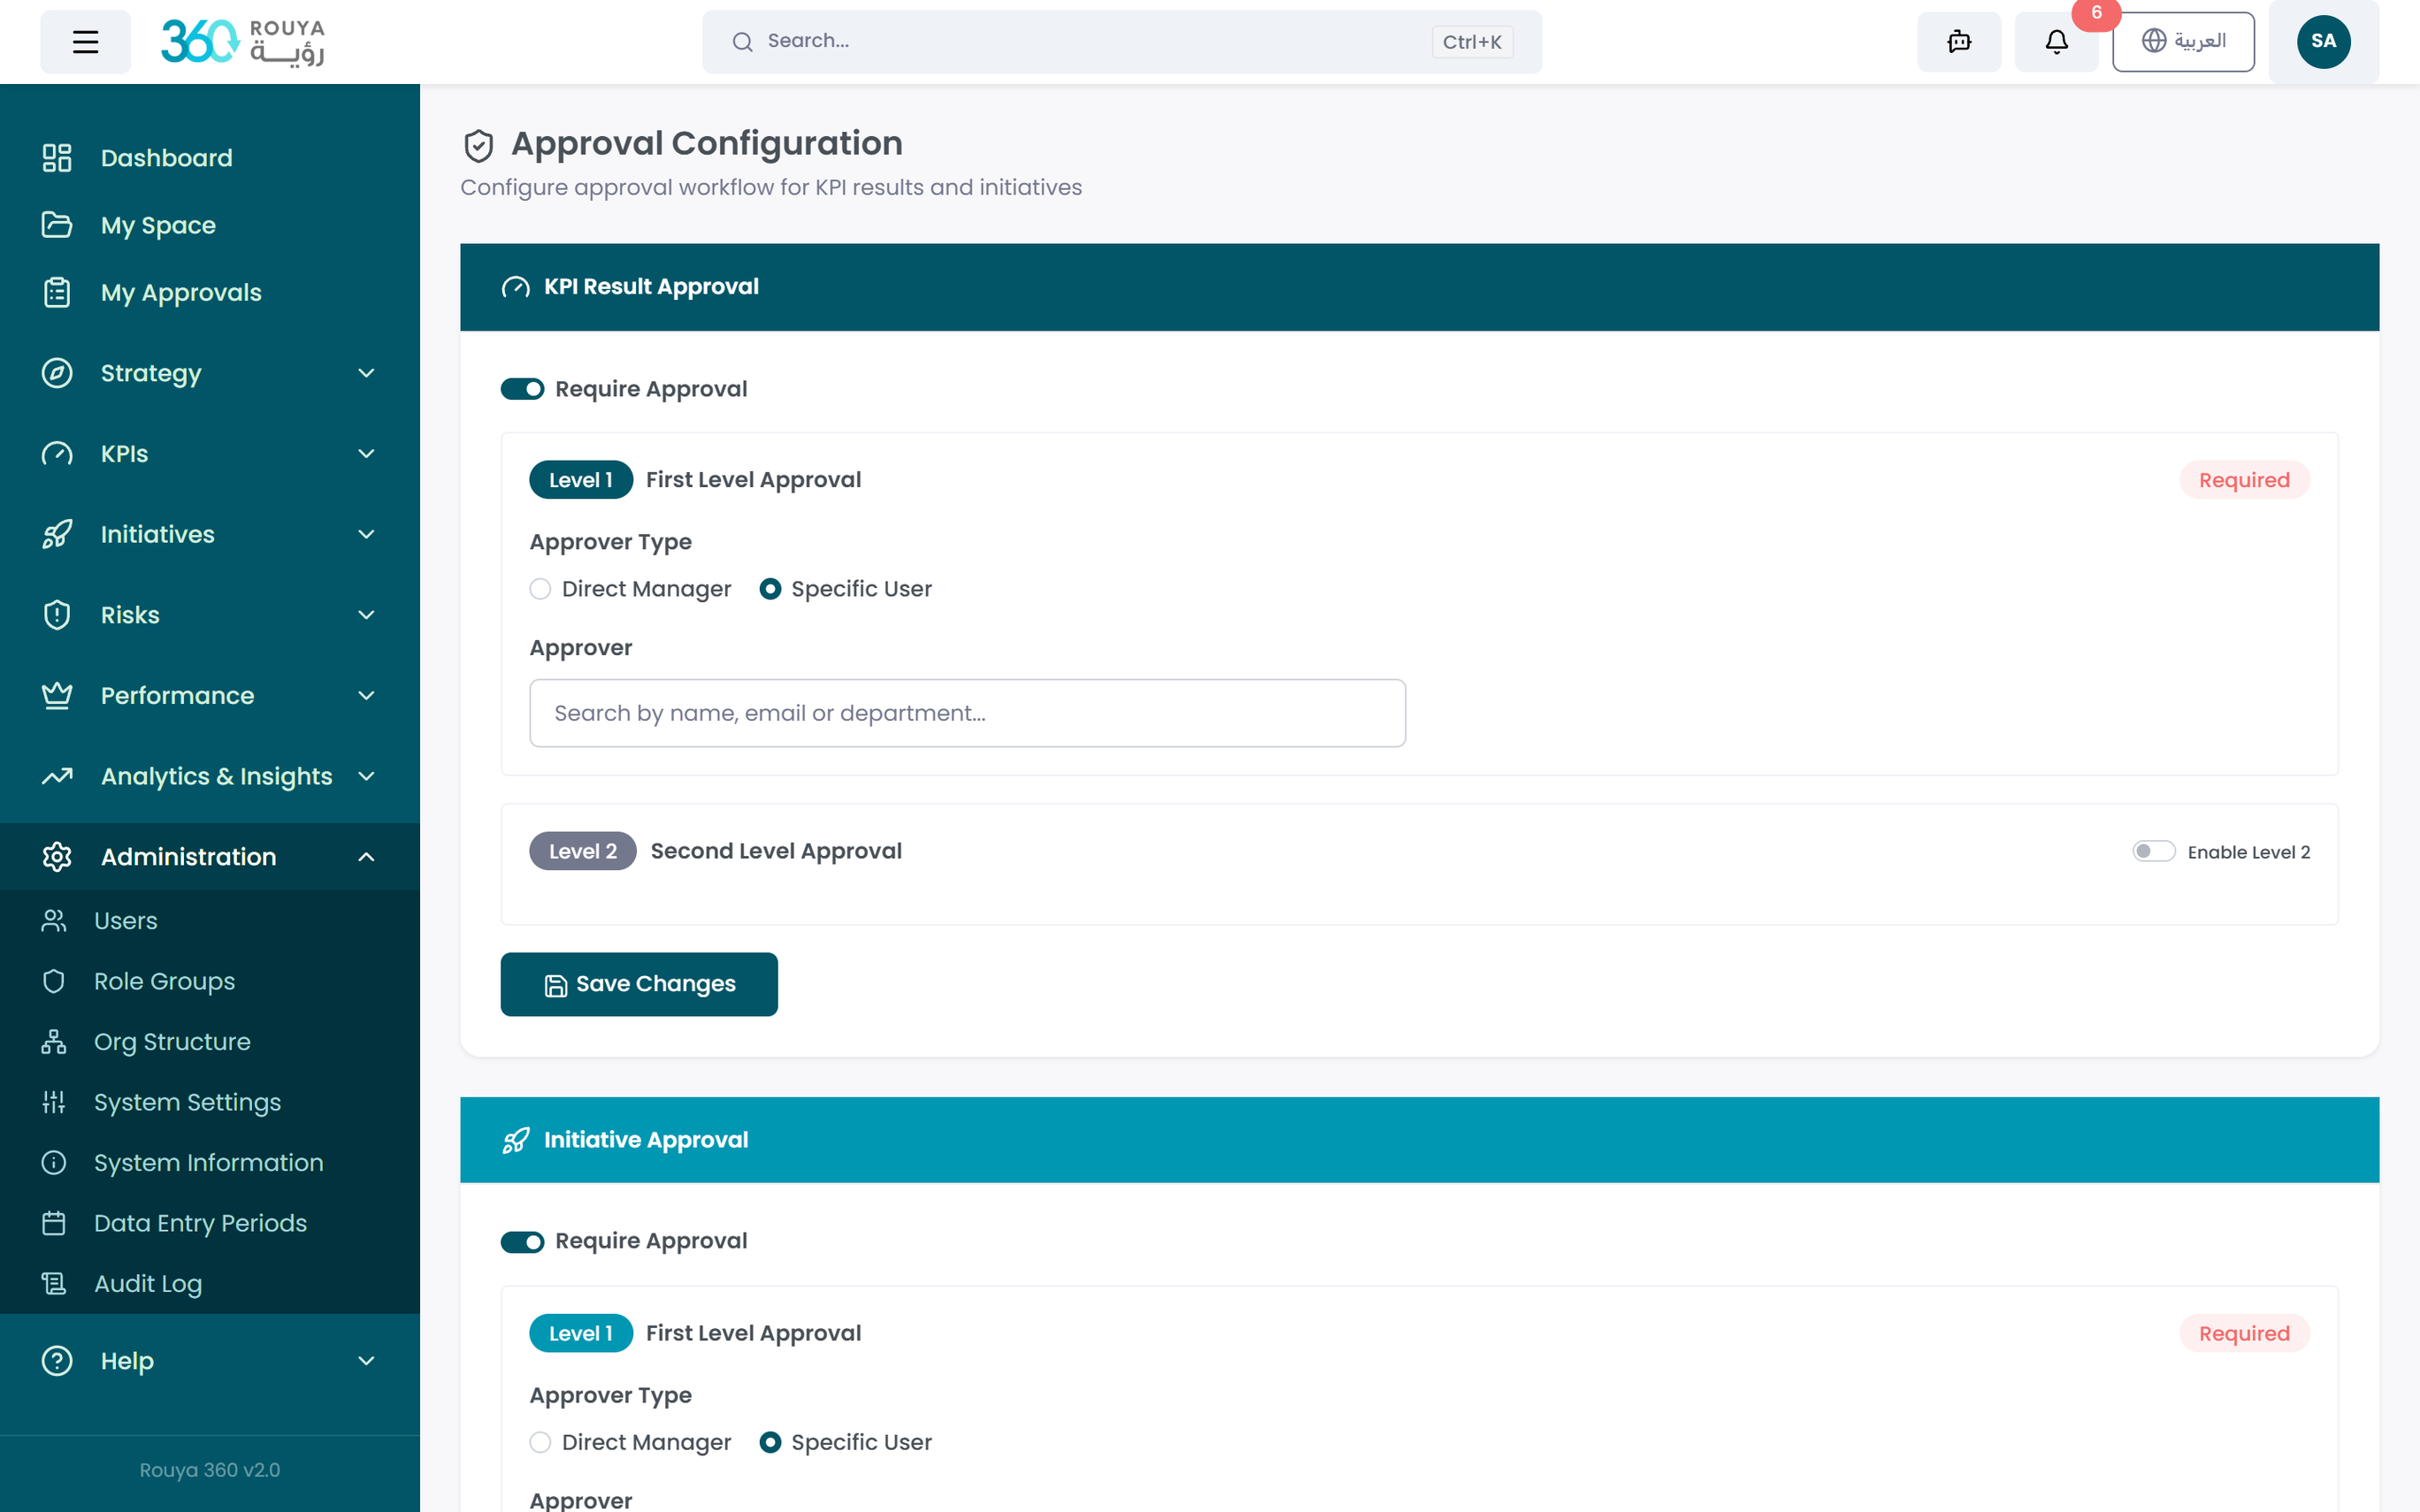Viewport: 2420px width, 1512px height.
Task: Open the hamburger menu to collapse sidebar
Action: tap(85, 41)
